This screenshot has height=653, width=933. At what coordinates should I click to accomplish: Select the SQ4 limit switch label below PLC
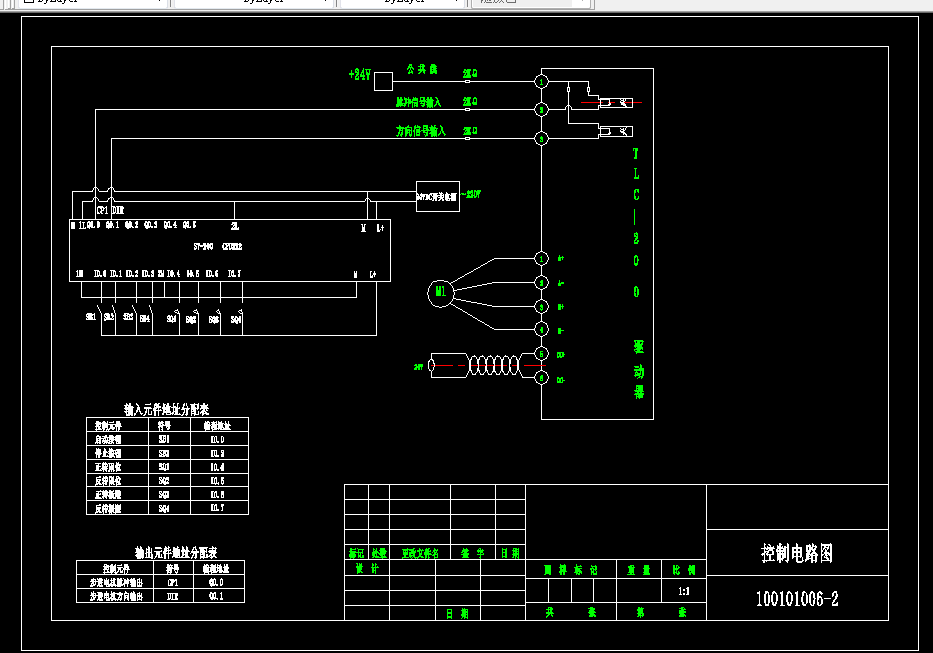click(236, 320)
